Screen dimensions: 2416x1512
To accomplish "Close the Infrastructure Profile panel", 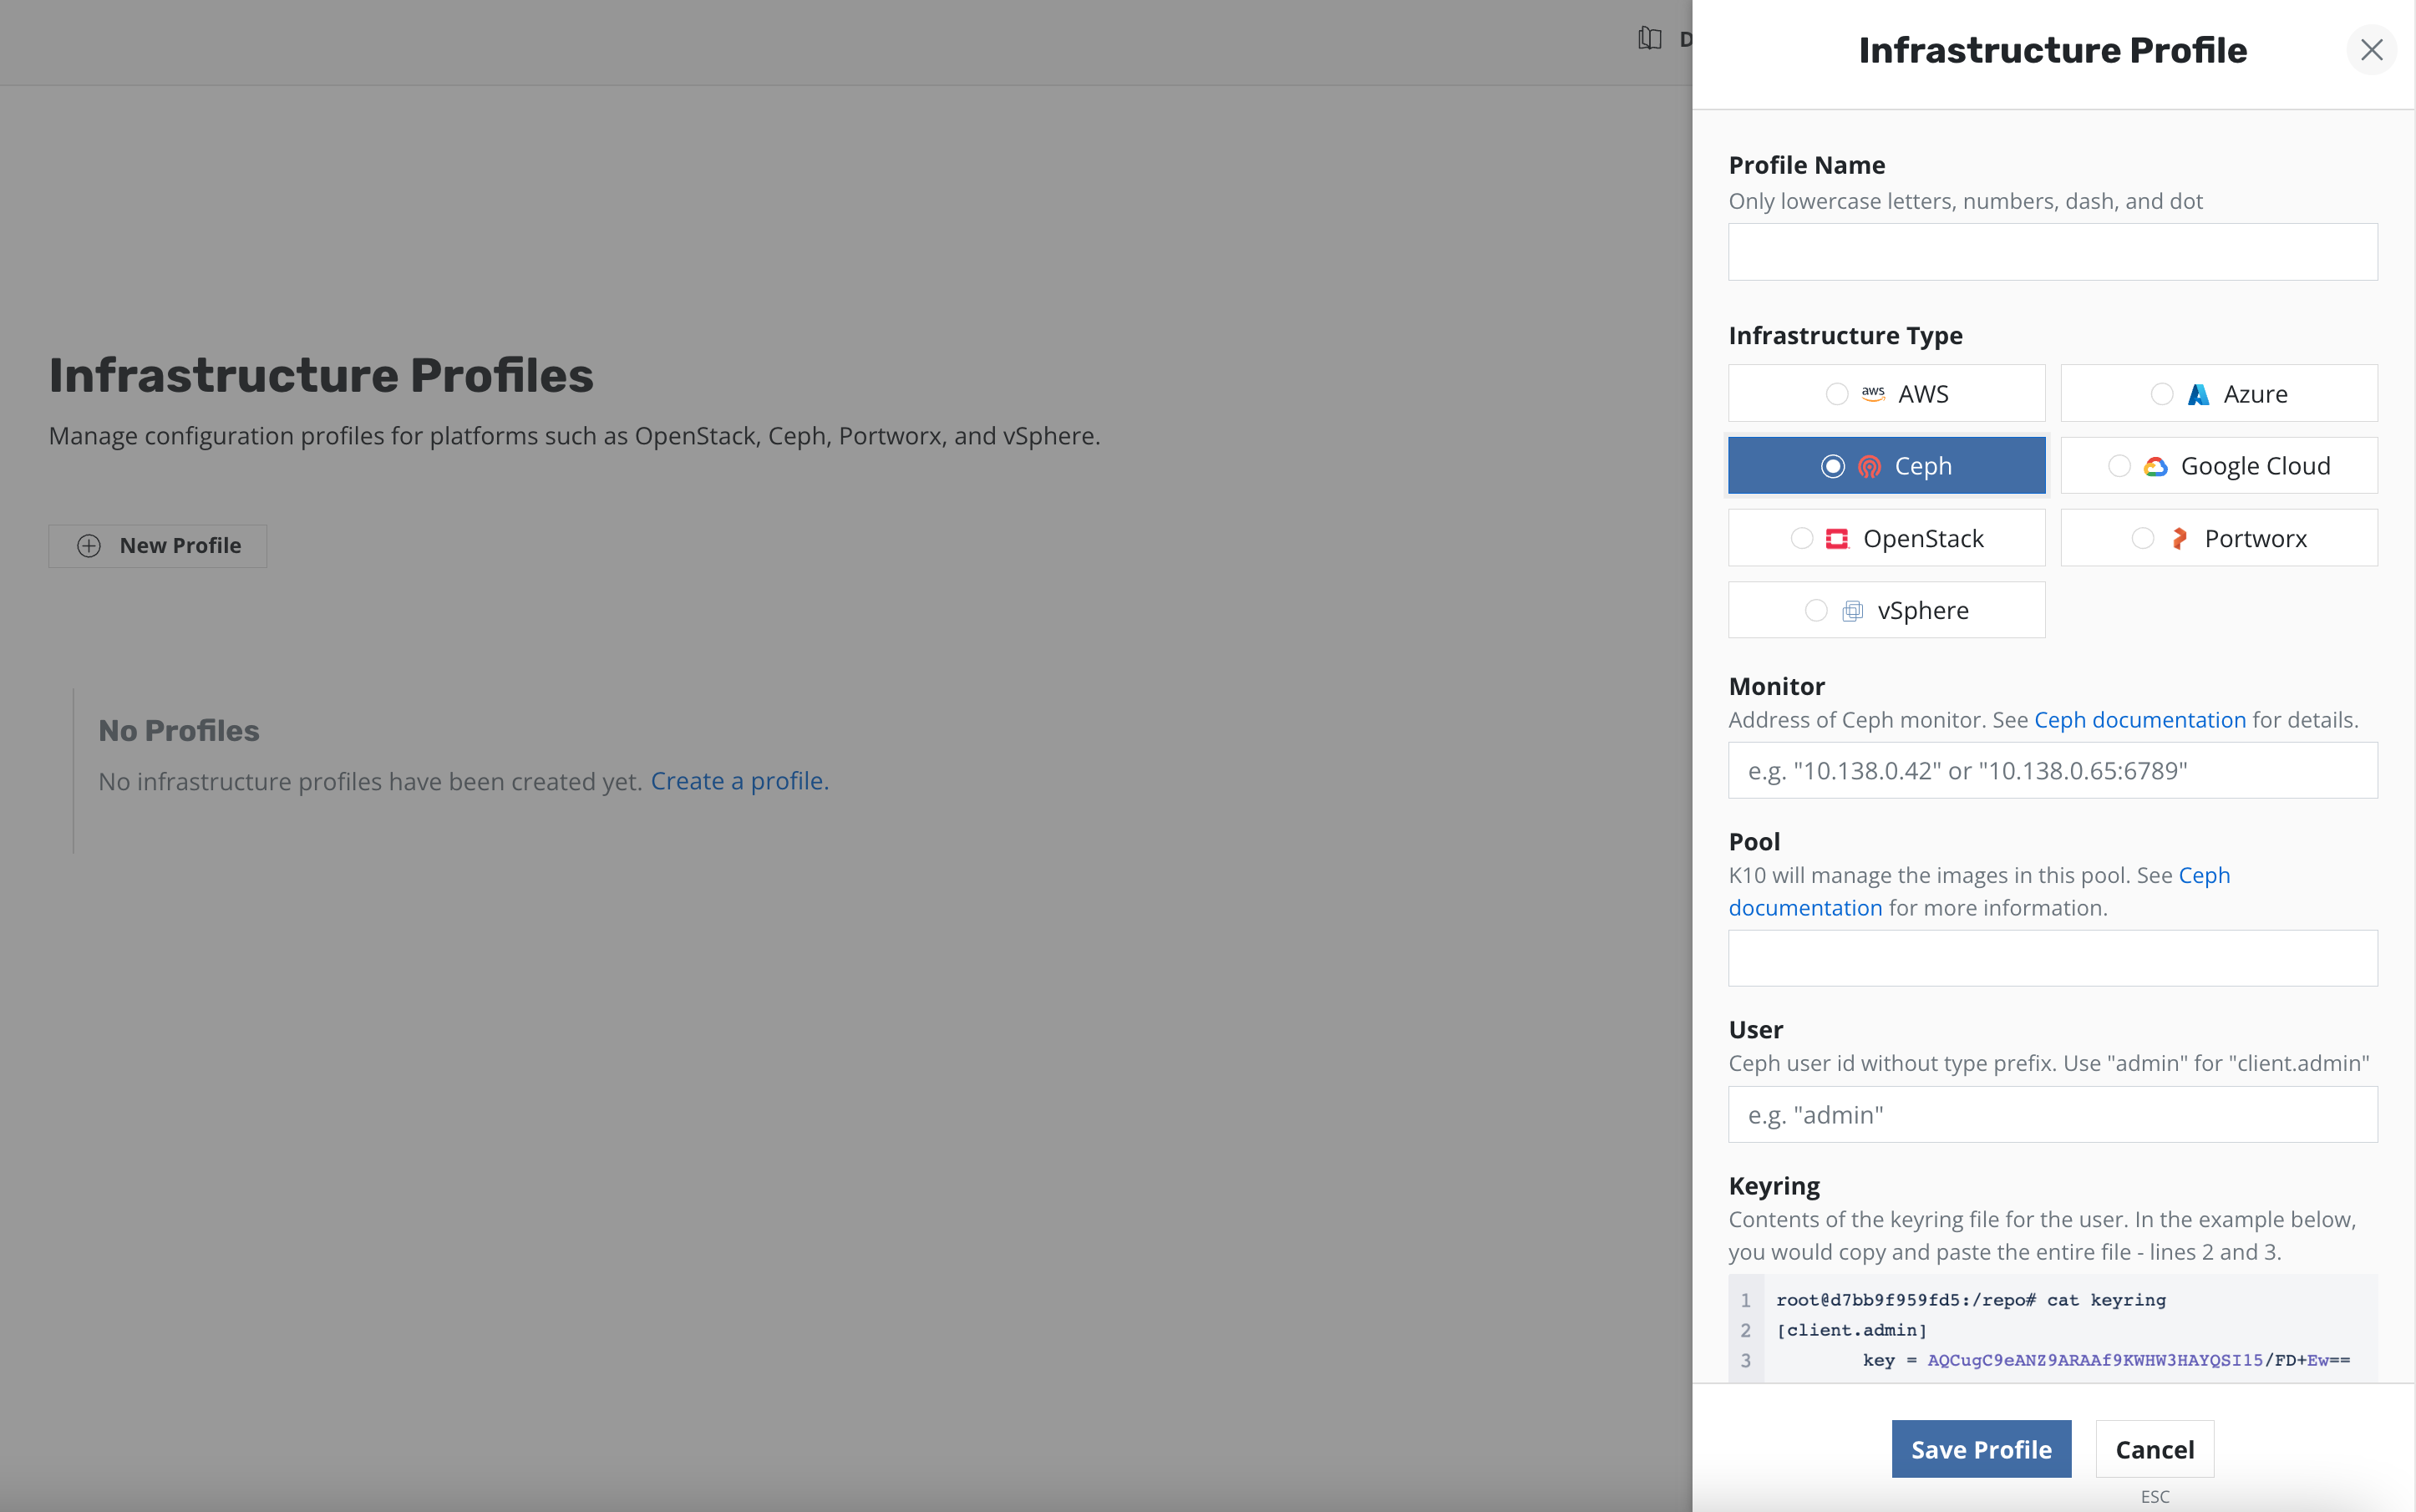I will [2371, 50].
